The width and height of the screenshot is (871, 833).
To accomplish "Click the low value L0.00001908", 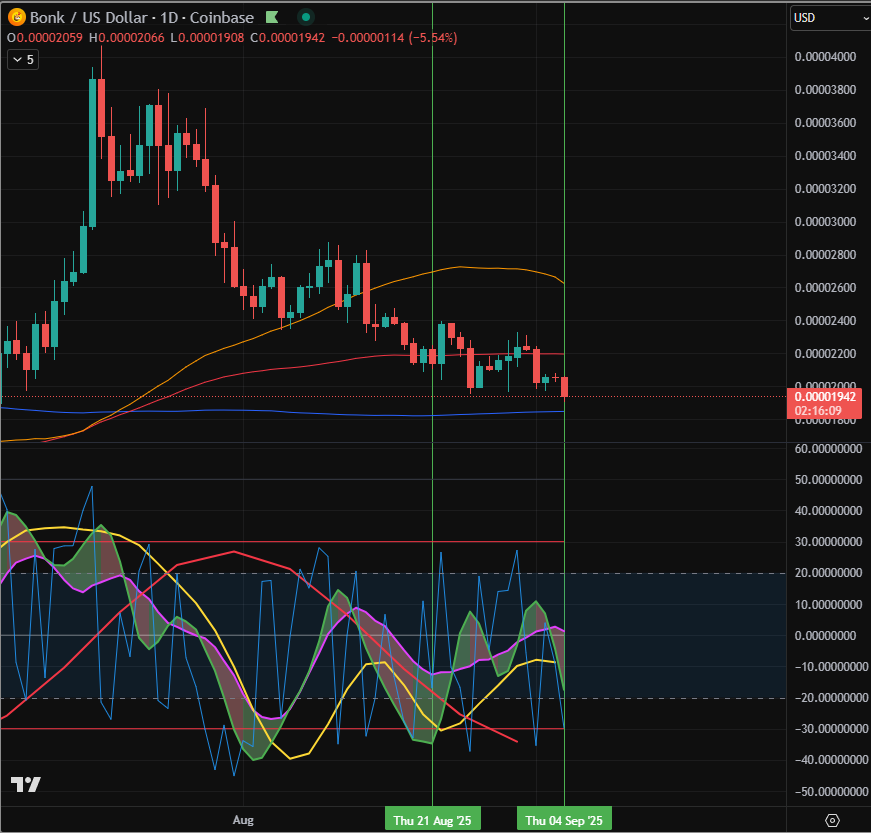I will coord(207,38).
